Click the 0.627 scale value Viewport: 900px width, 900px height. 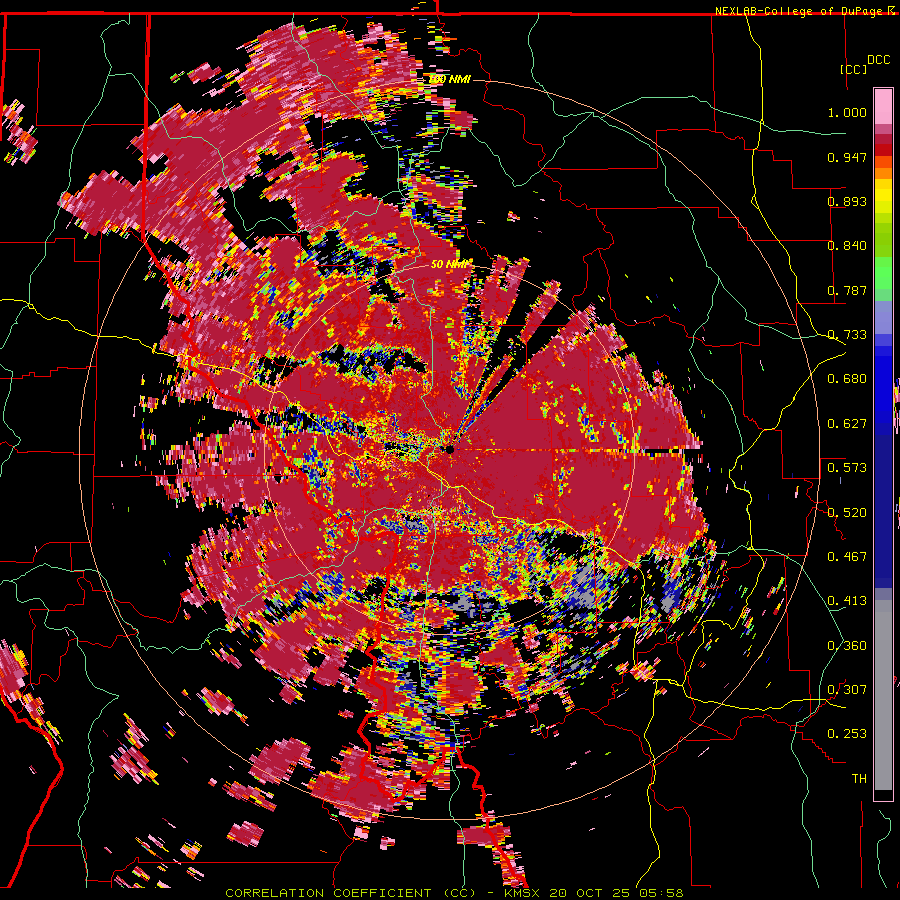pos(847,424)
